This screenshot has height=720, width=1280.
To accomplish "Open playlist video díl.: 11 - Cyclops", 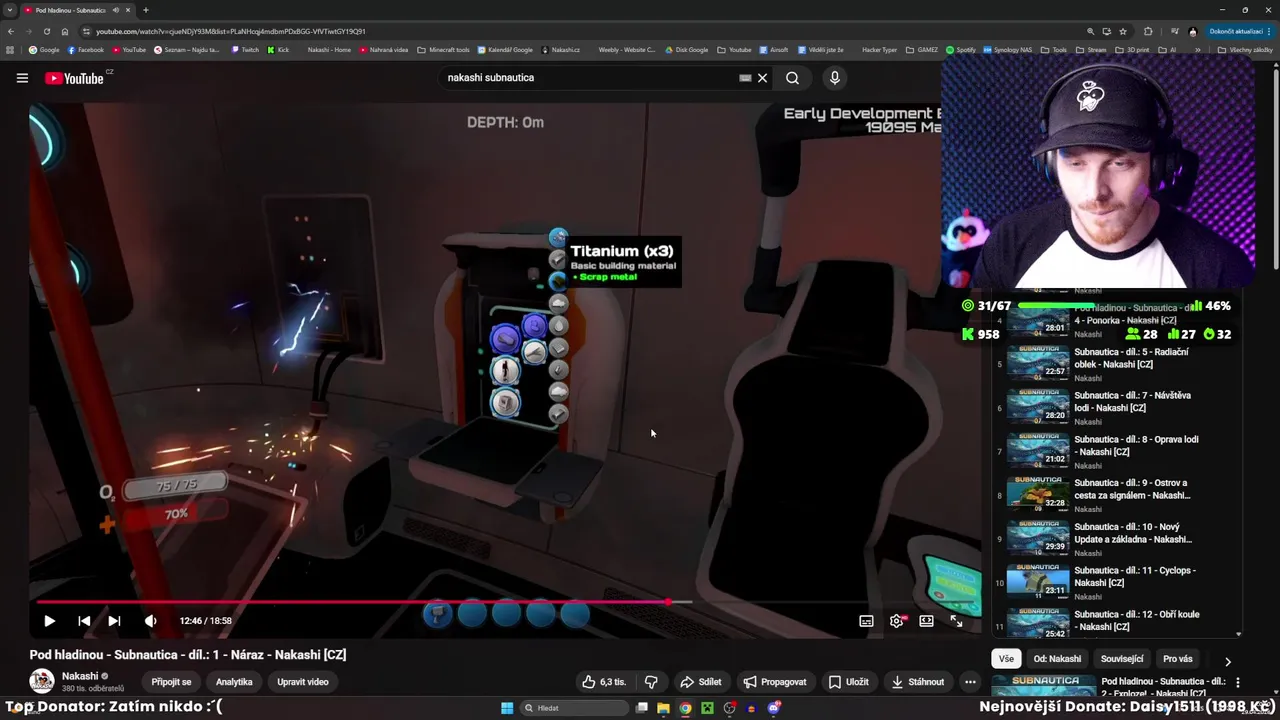I will (x=1115, y=582).
